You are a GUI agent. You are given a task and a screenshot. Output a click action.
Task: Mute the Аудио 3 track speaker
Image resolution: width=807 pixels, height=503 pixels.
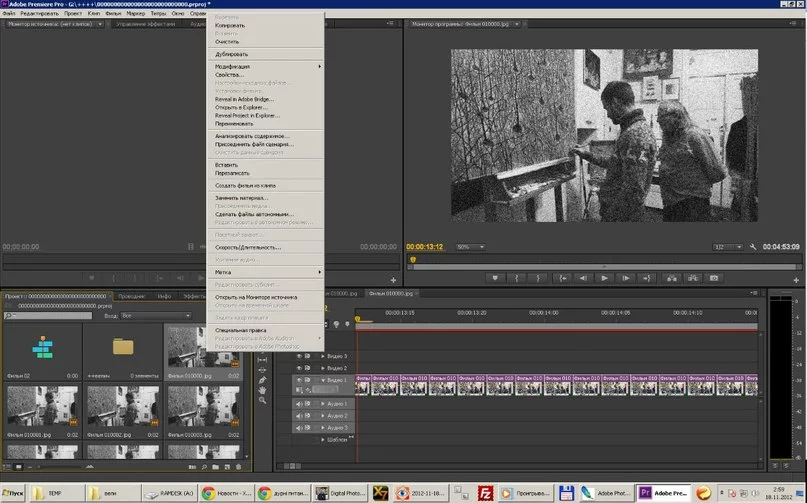tap(299, 428)
